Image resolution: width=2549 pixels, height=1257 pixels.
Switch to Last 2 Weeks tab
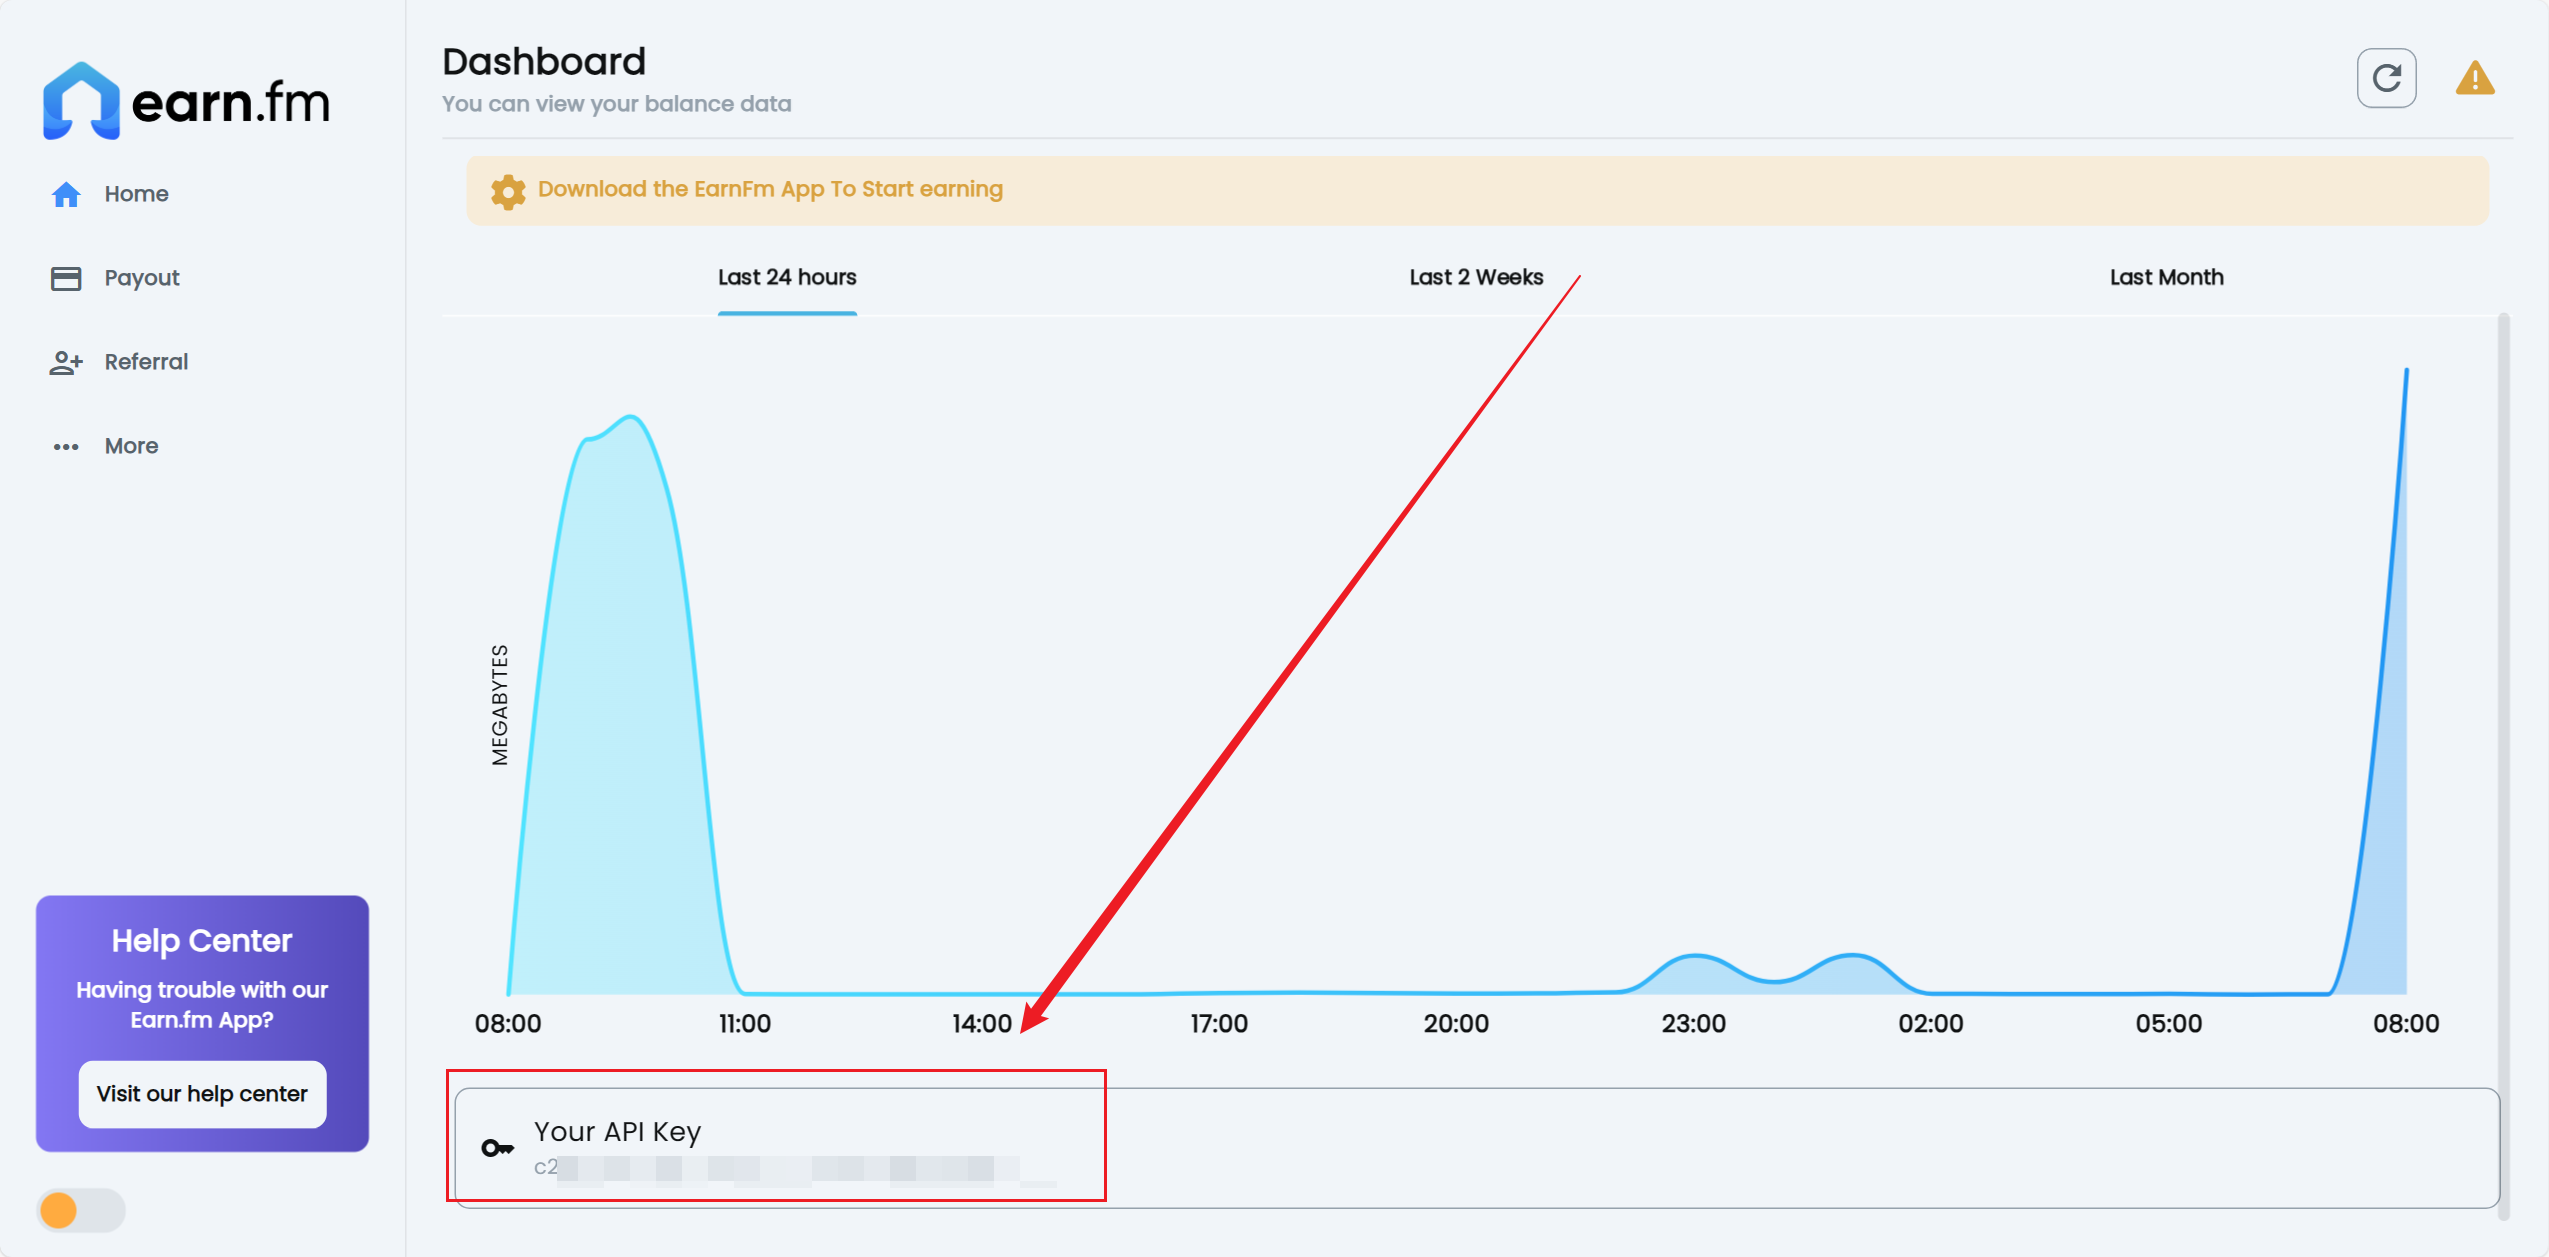click(x=1476, y=277)
